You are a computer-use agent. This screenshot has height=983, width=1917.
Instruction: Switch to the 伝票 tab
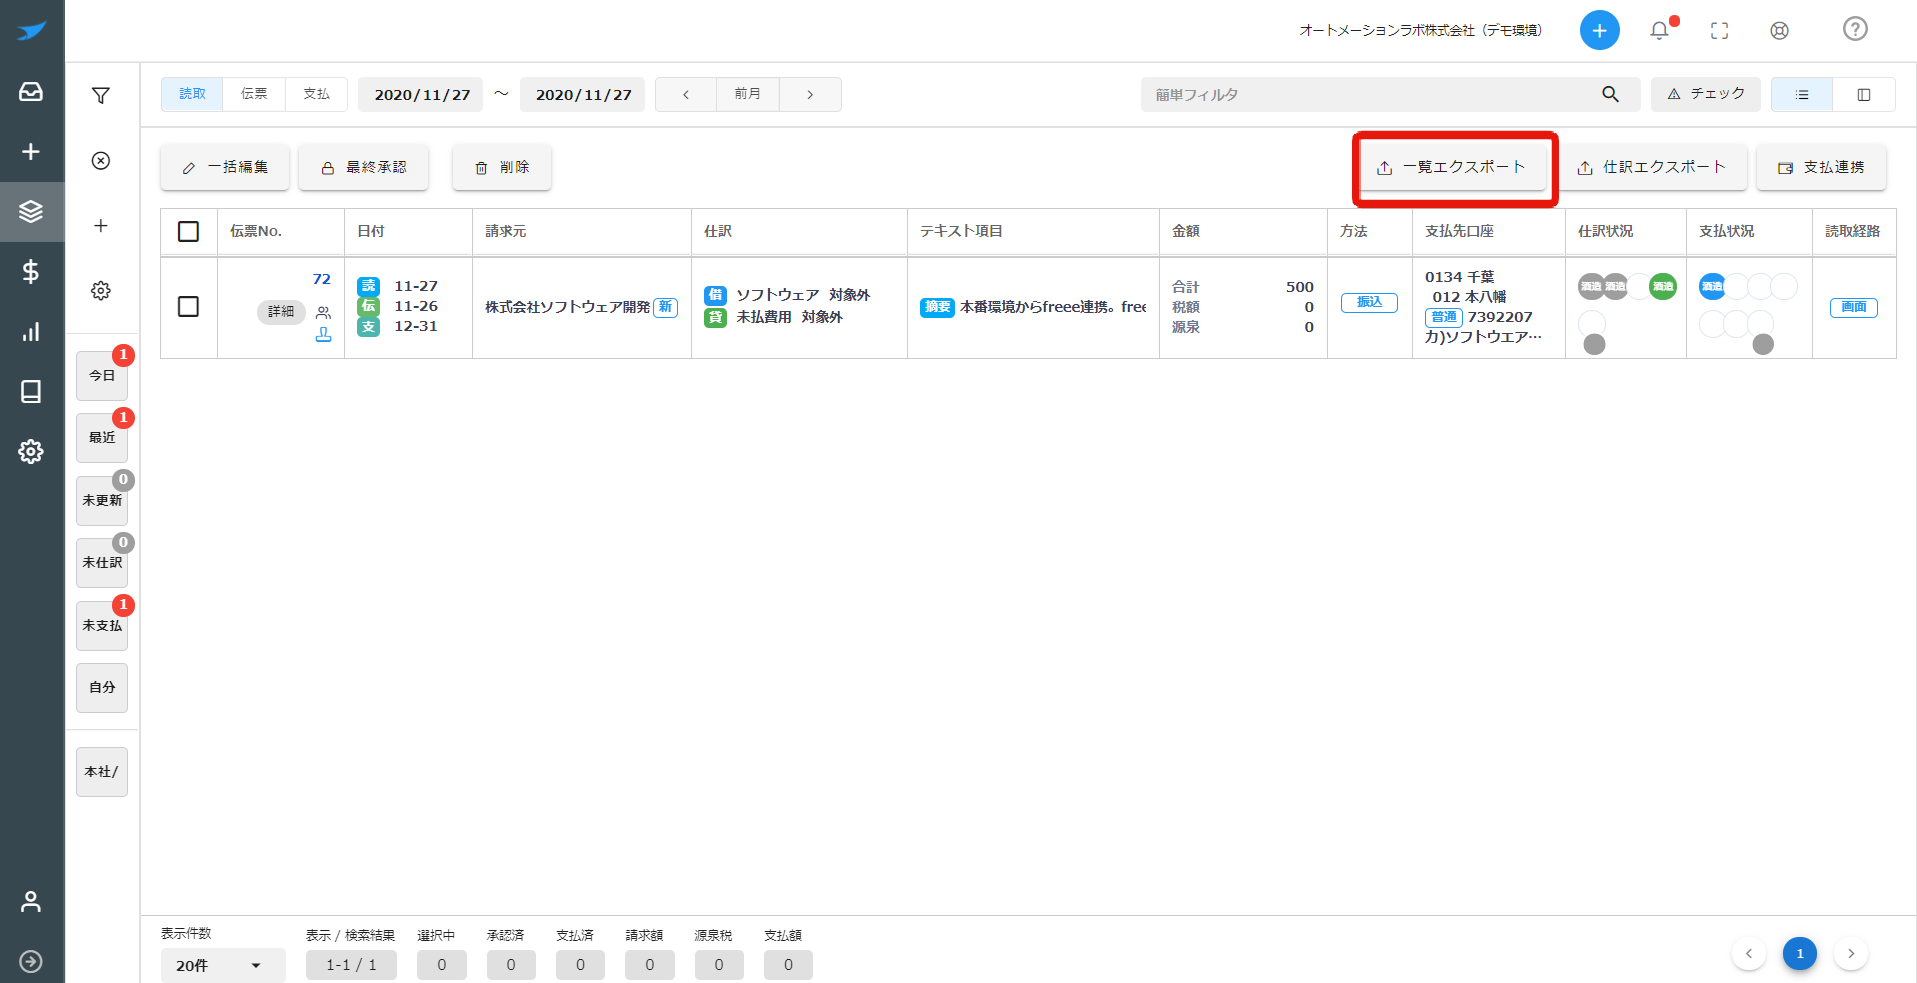tap(254, 94)
